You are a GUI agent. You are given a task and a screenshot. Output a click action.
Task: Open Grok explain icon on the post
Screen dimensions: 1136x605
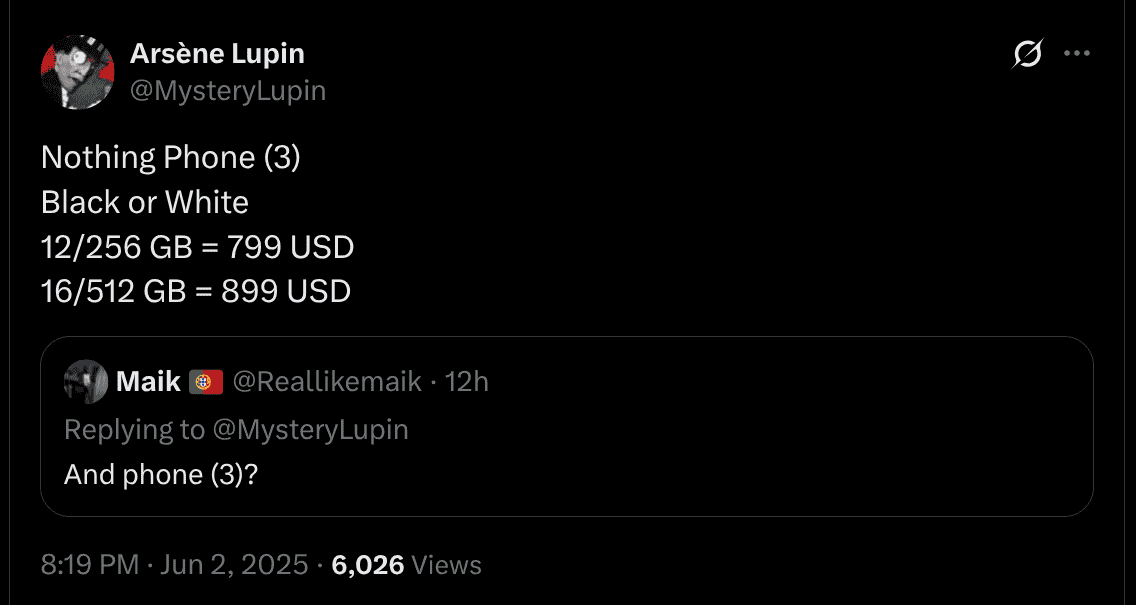(x=1027, y=55)
